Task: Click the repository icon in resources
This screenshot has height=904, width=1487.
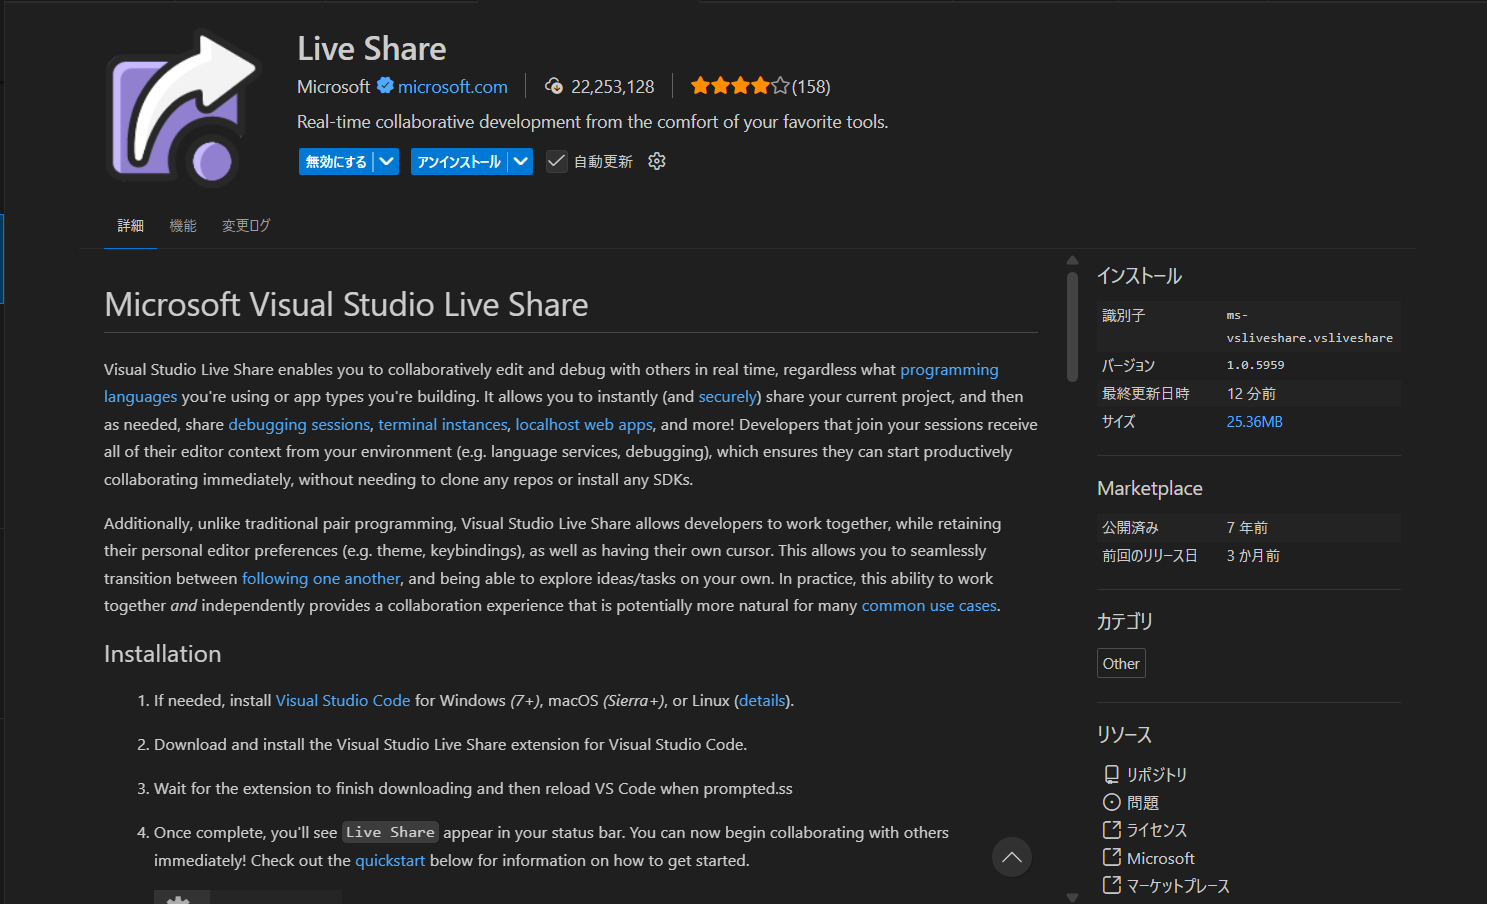Action: 1111,774
